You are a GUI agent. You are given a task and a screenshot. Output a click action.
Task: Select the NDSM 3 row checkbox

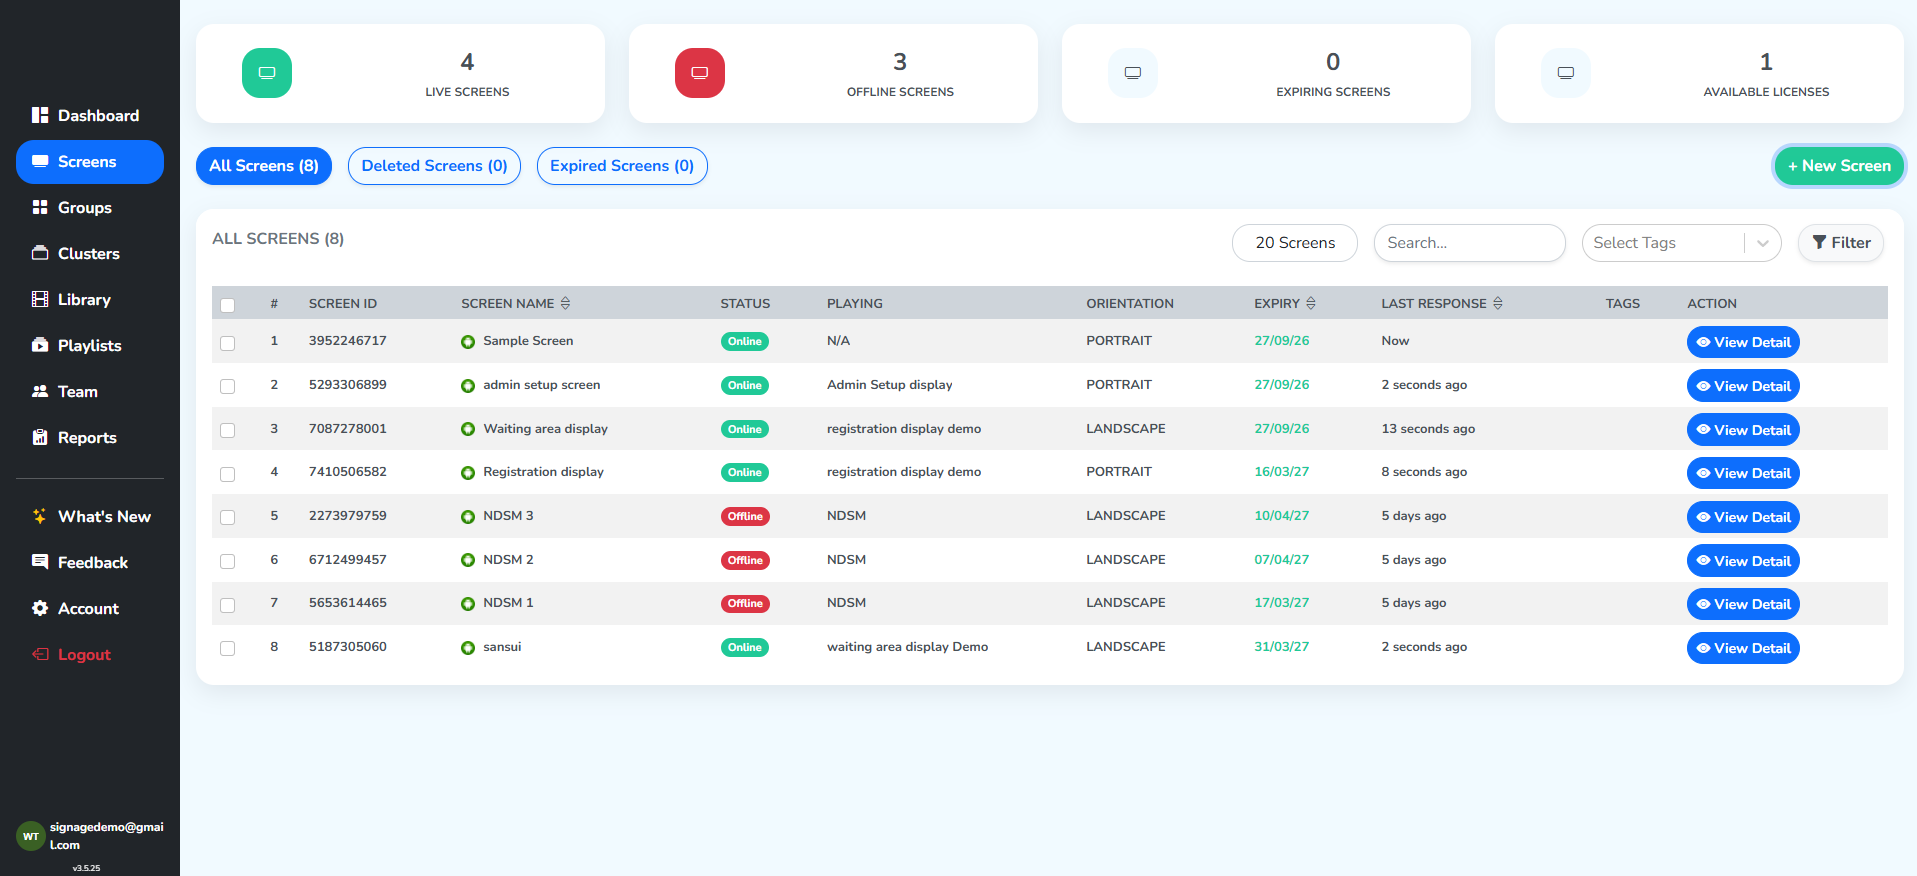click(228, 517)
